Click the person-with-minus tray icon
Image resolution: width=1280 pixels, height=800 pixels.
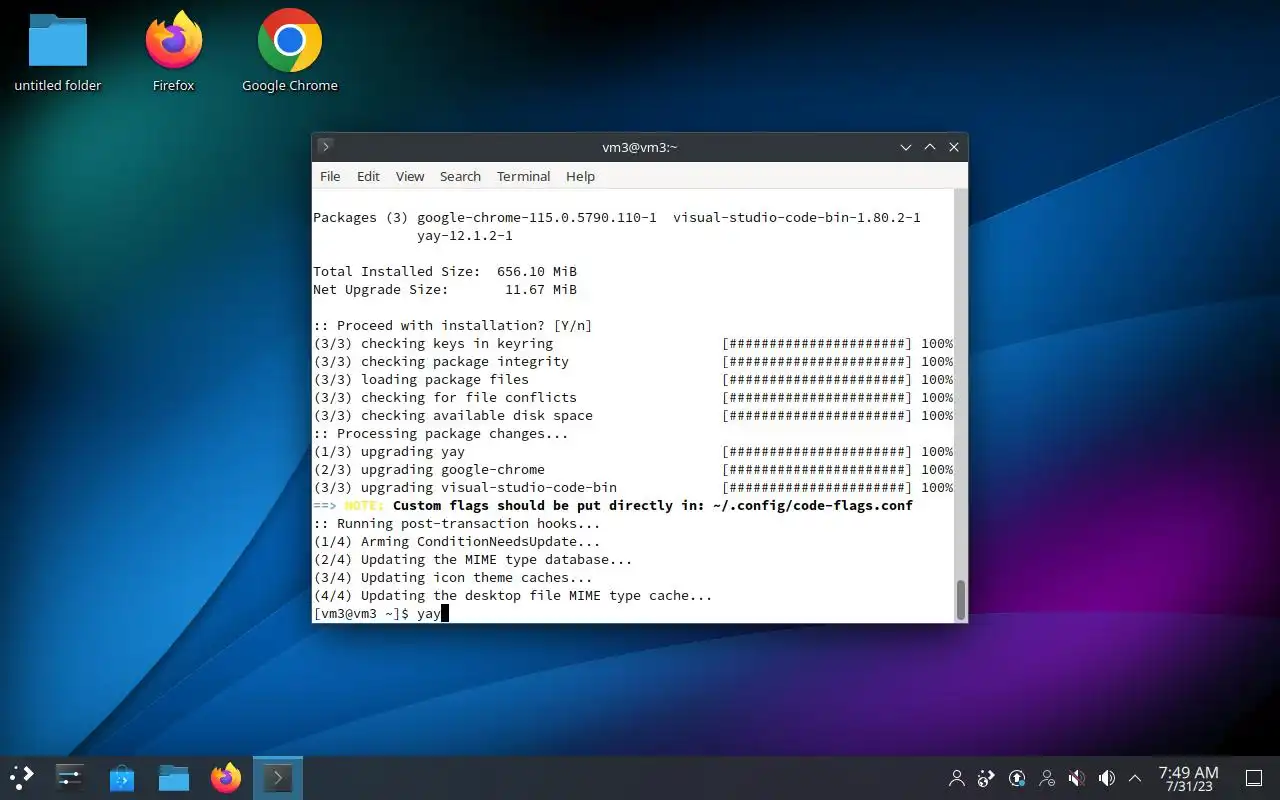(1047, 777)
